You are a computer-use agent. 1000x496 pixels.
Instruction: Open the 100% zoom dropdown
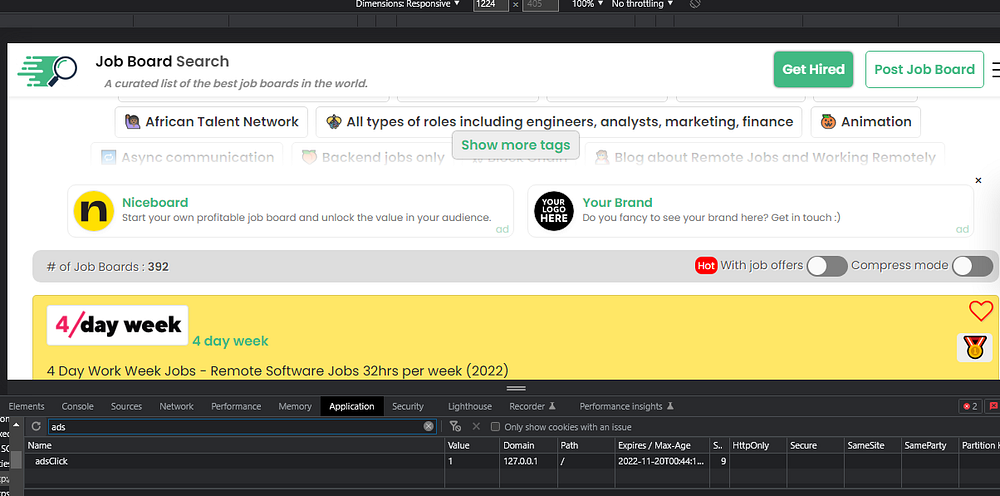(587, 4)
